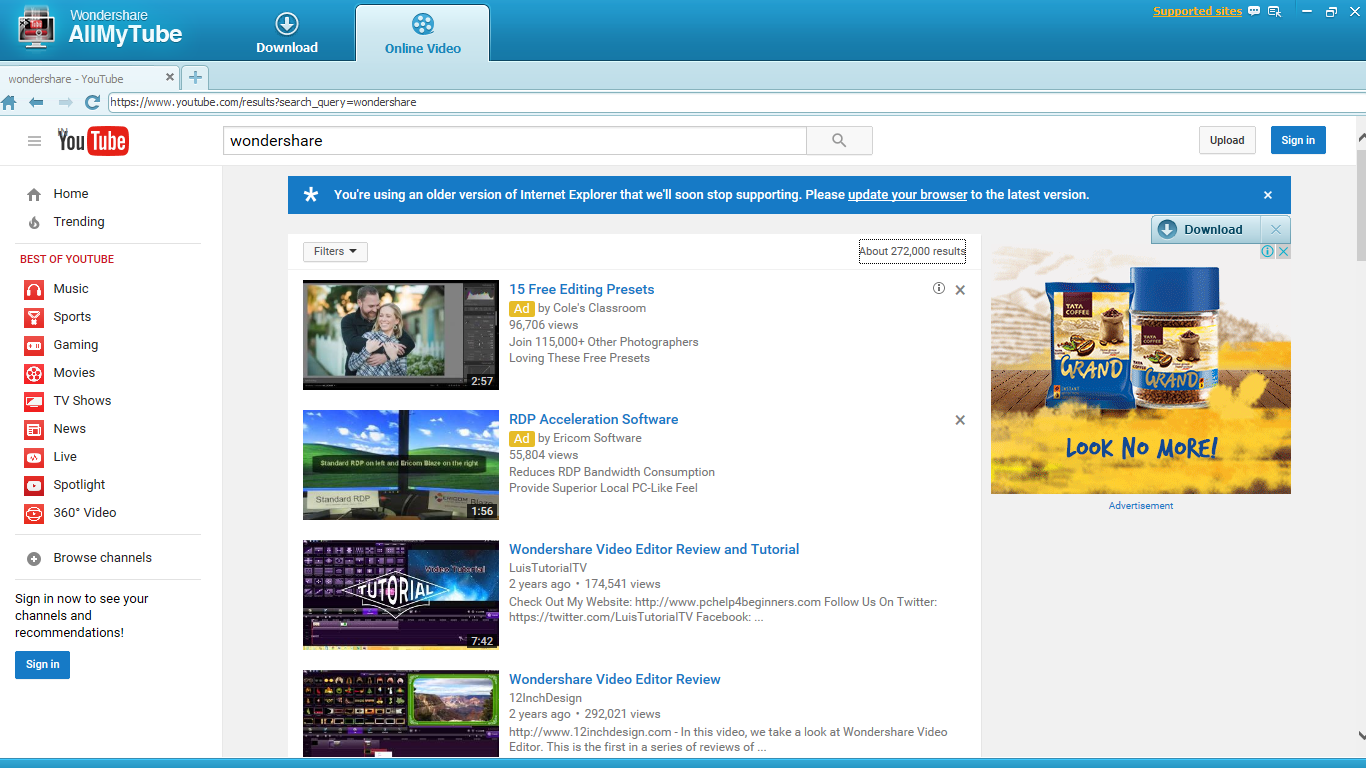
Task: Open the TV Shows channel icon
Action: point(35,401)
